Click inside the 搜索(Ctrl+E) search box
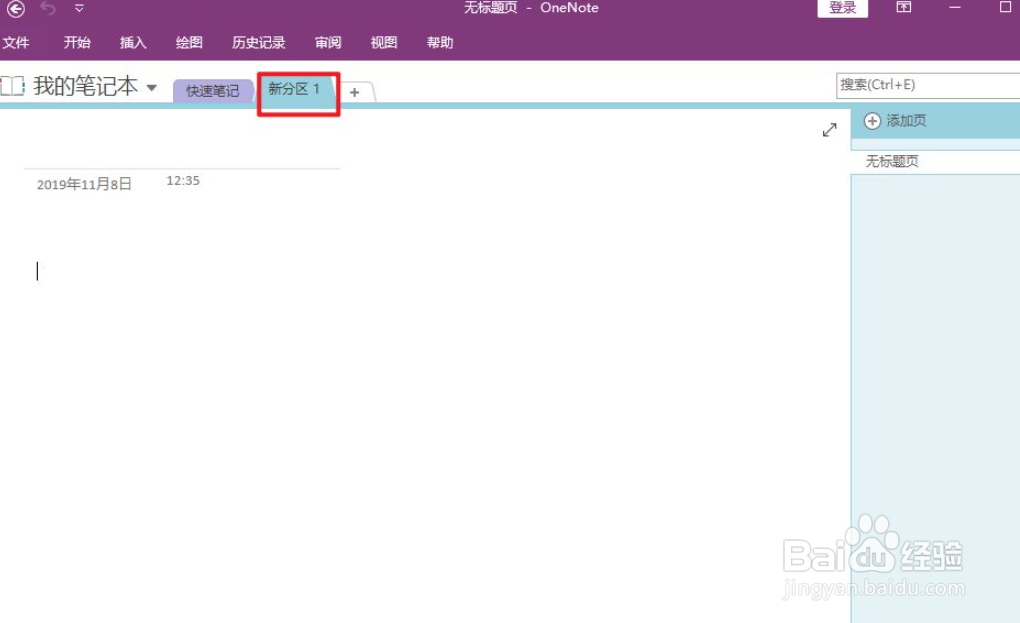Viewport: 1020px width, 623px height. point(930,84)
